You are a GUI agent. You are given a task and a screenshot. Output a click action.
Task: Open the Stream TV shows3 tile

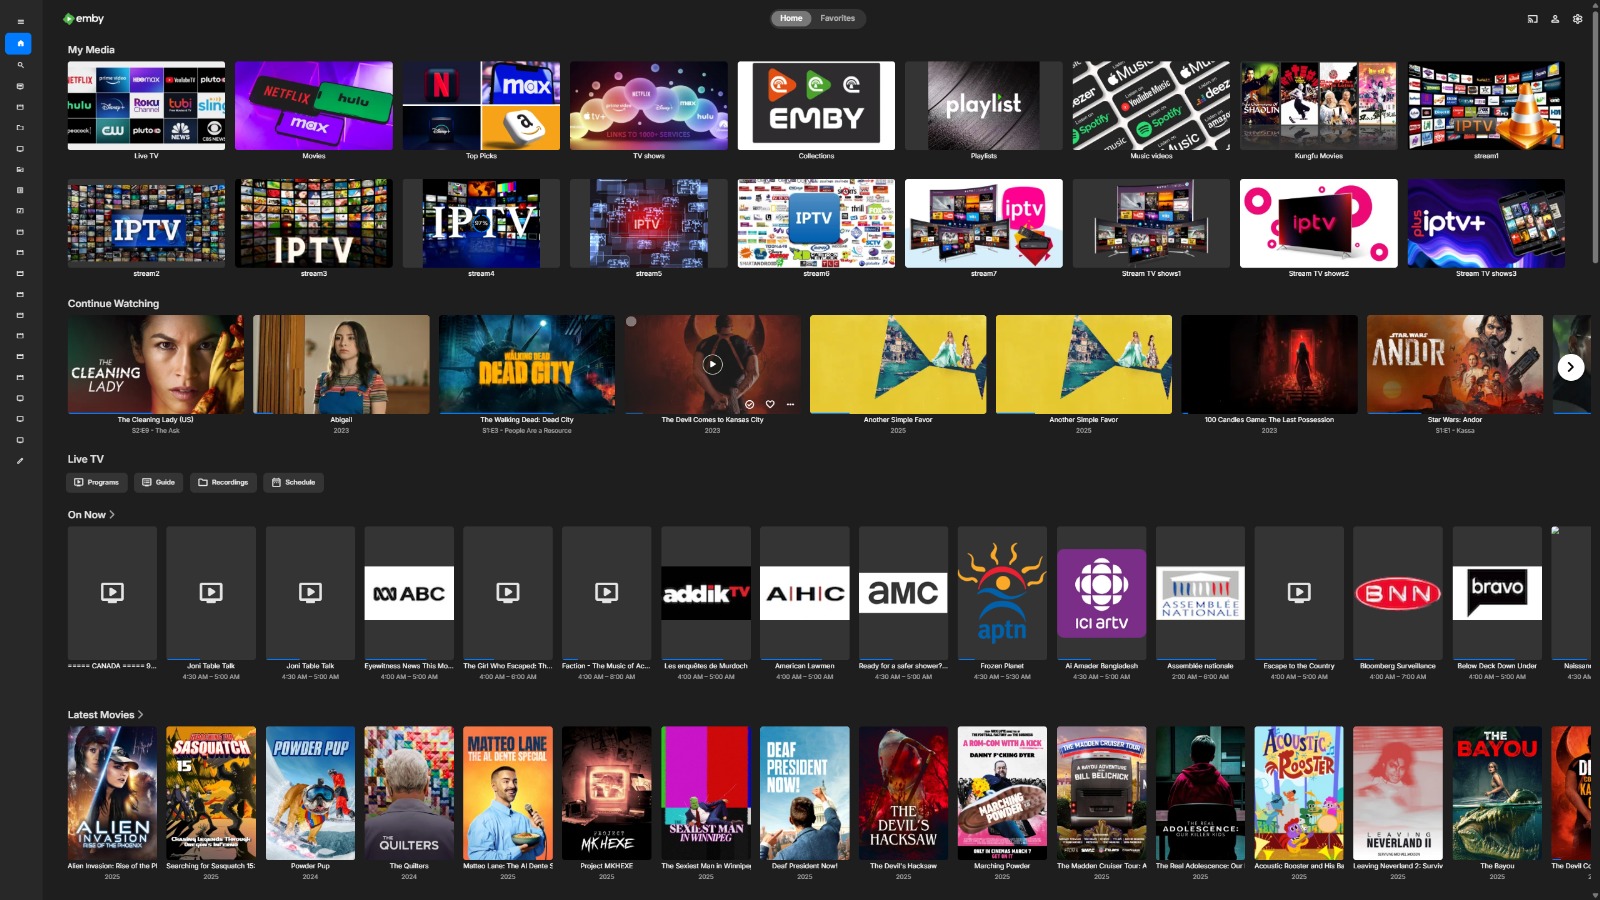(1486, 223)
